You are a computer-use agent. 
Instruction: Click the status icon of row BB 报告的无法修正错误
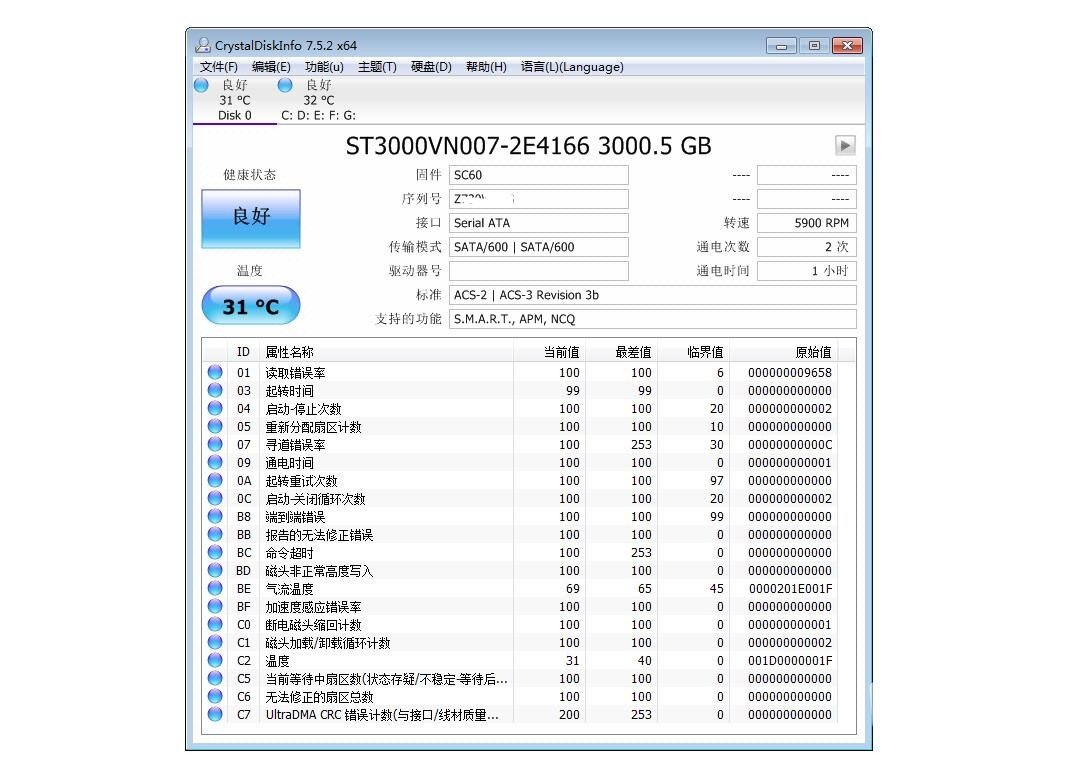click(215, 534)
